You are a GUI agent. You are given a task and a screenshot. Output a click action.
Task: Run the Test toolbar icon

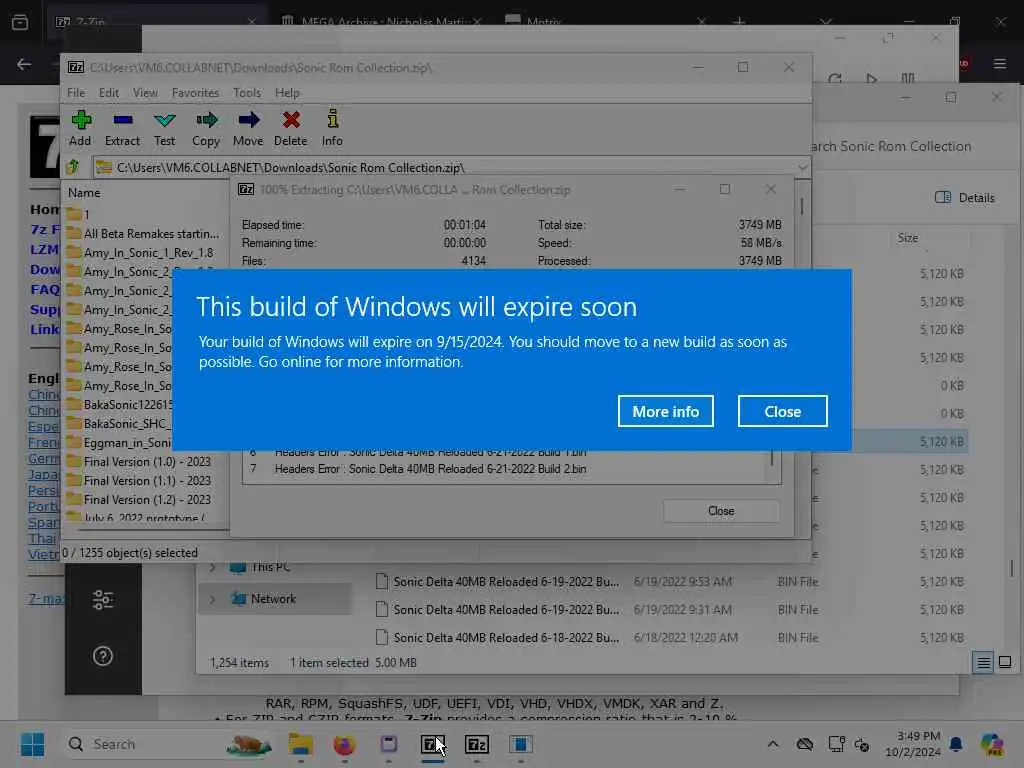(x=165, y=128)
